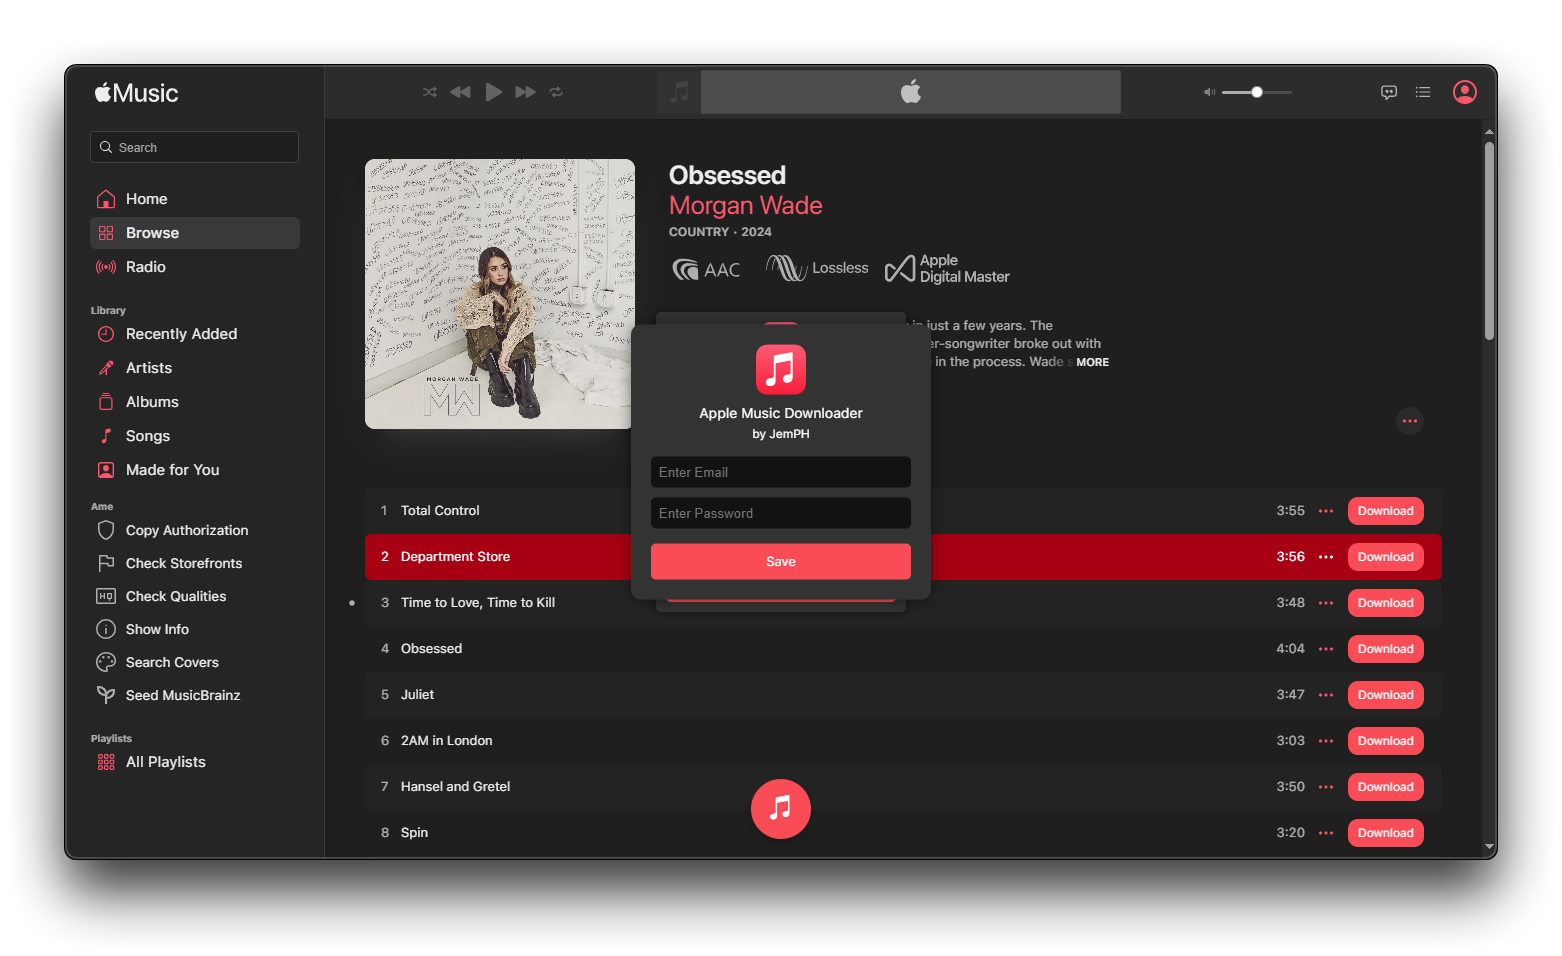Open artist Morgan Wade link
The image size is (1562, 956).
click(x=745, y=205)
